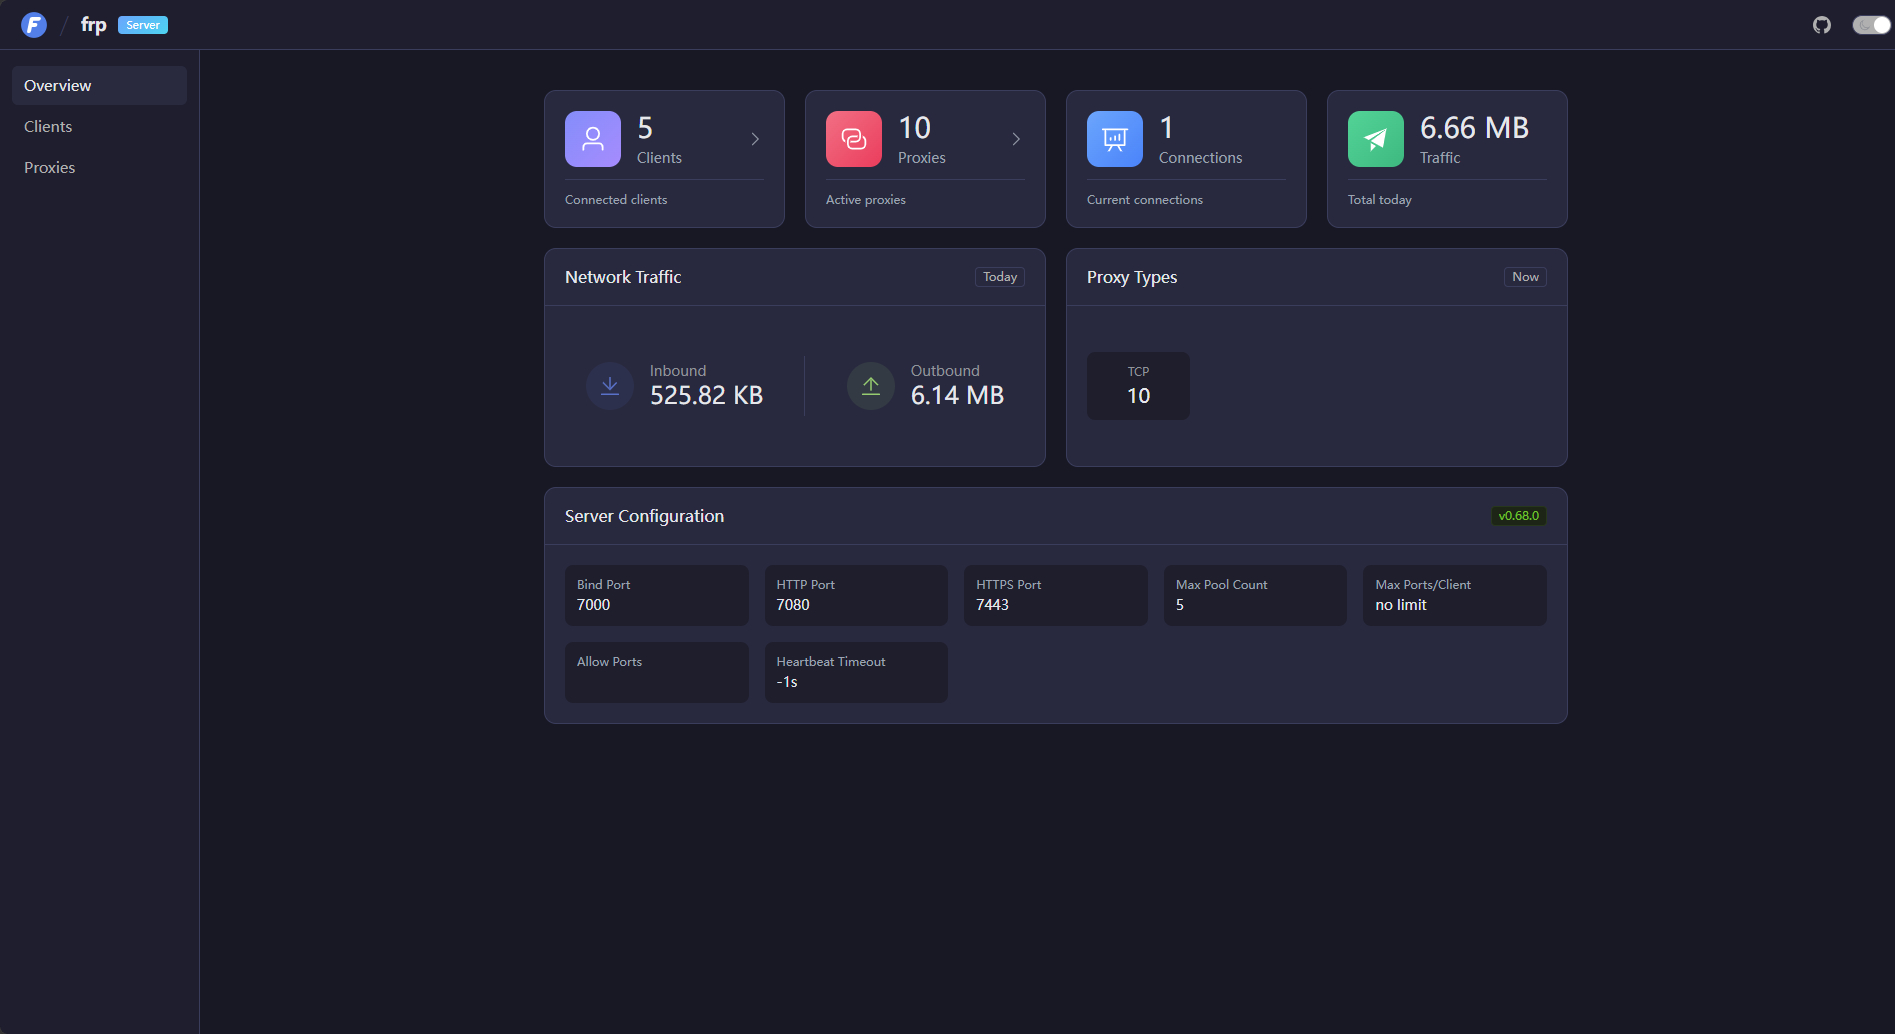Click the HTTPS Port 7443 value

[x=992, y=605]
